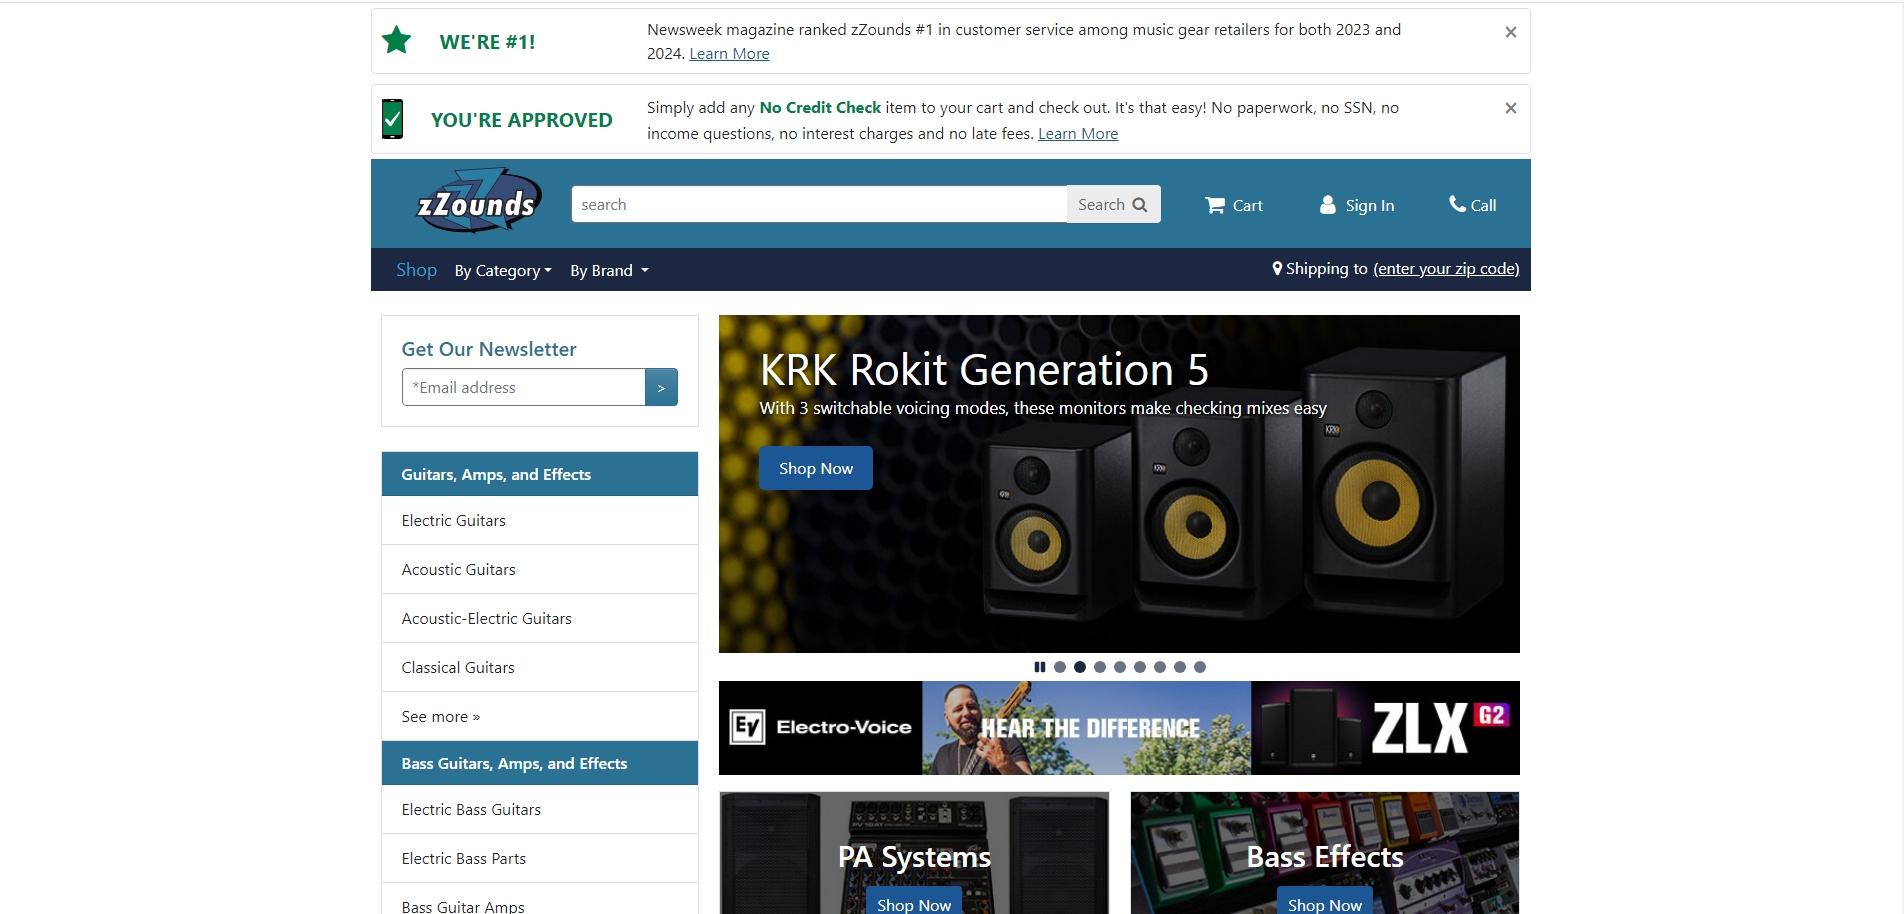Open Guitars, Amps, and Effects category header
Image resolution: width=1904 pixels, height=914 pixels.
click(x=540, y=474)
